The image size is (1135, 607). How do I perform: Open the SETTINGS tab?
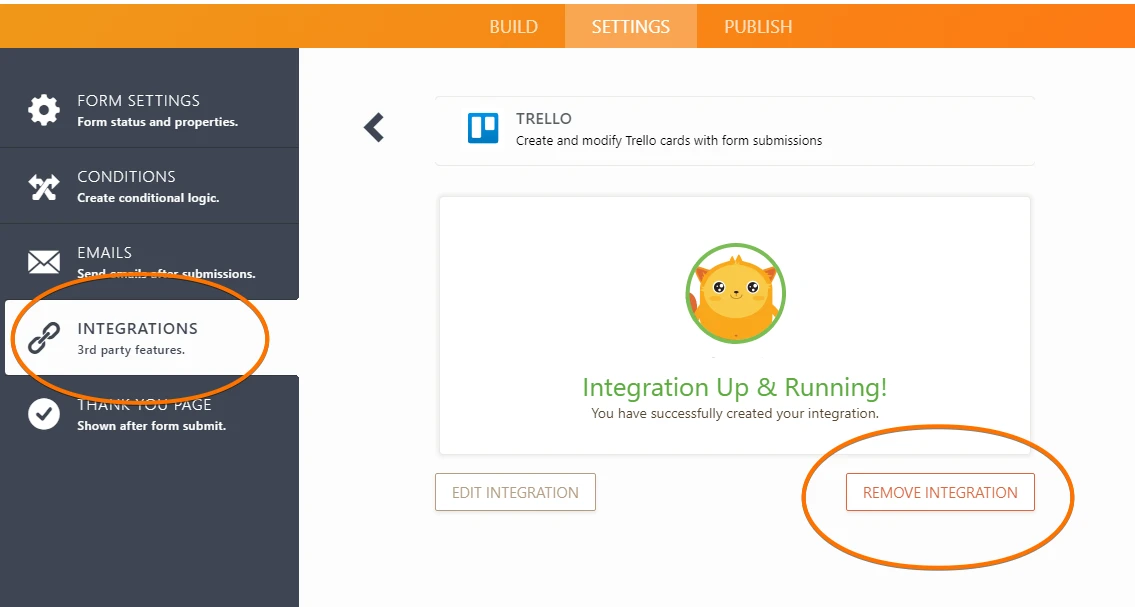630,27
